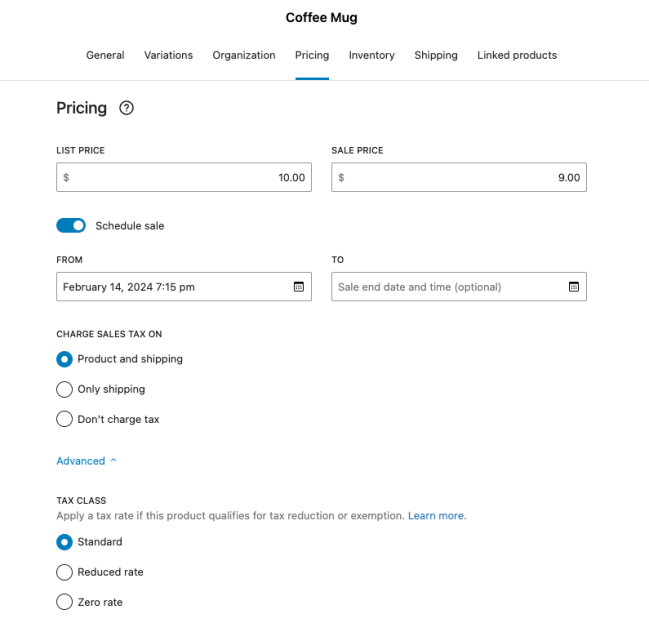Select Don't charge tax radio button
The image size is (649, 623).
point(65,419)
